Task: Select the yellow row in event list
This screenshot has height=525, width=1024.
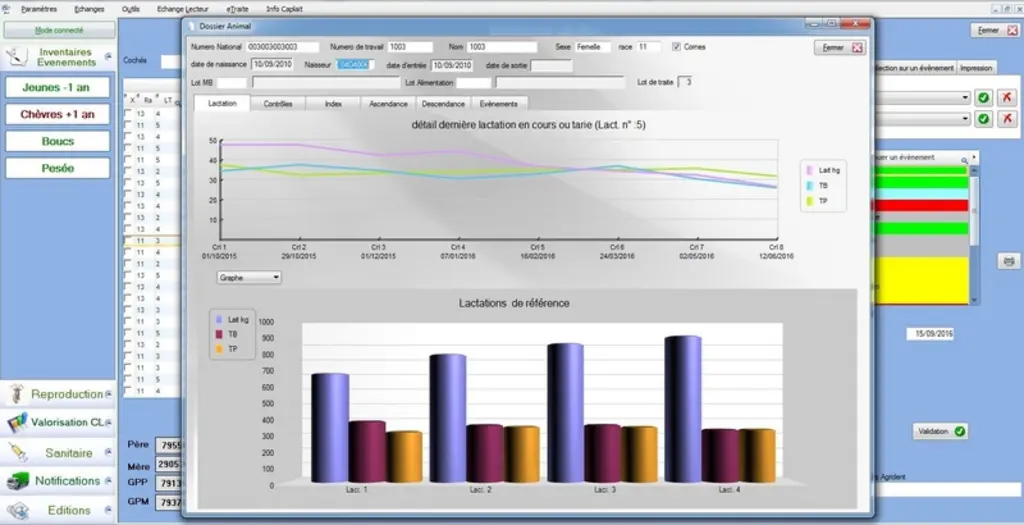Action: click(920, 279)
